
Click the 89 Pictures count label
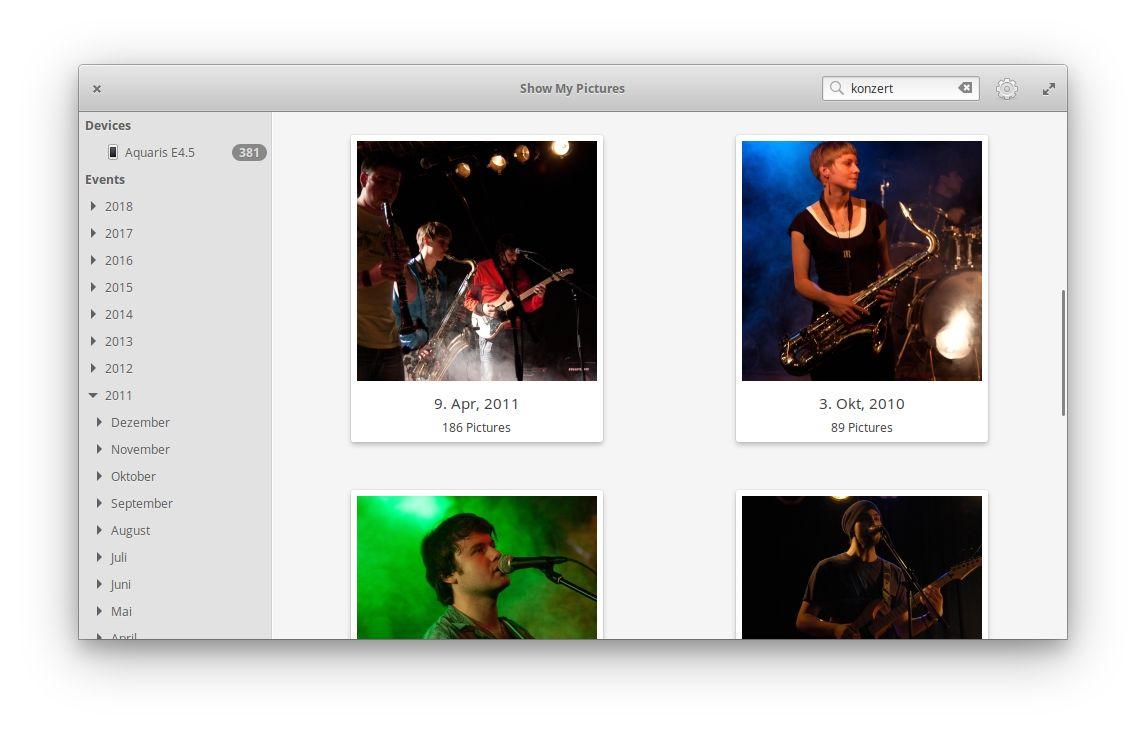coord(862,427)
